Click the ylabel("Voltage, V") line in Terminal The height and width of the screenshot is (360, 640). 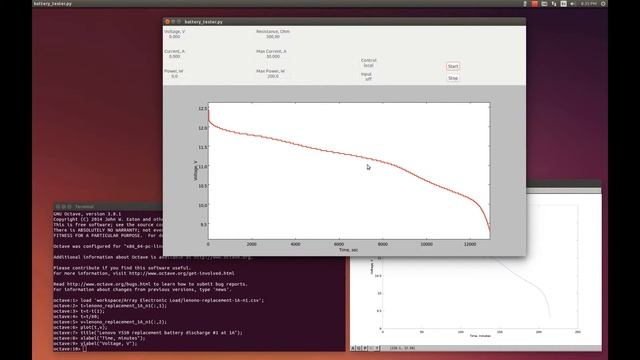pyautogui.click(x=95, y=344)
